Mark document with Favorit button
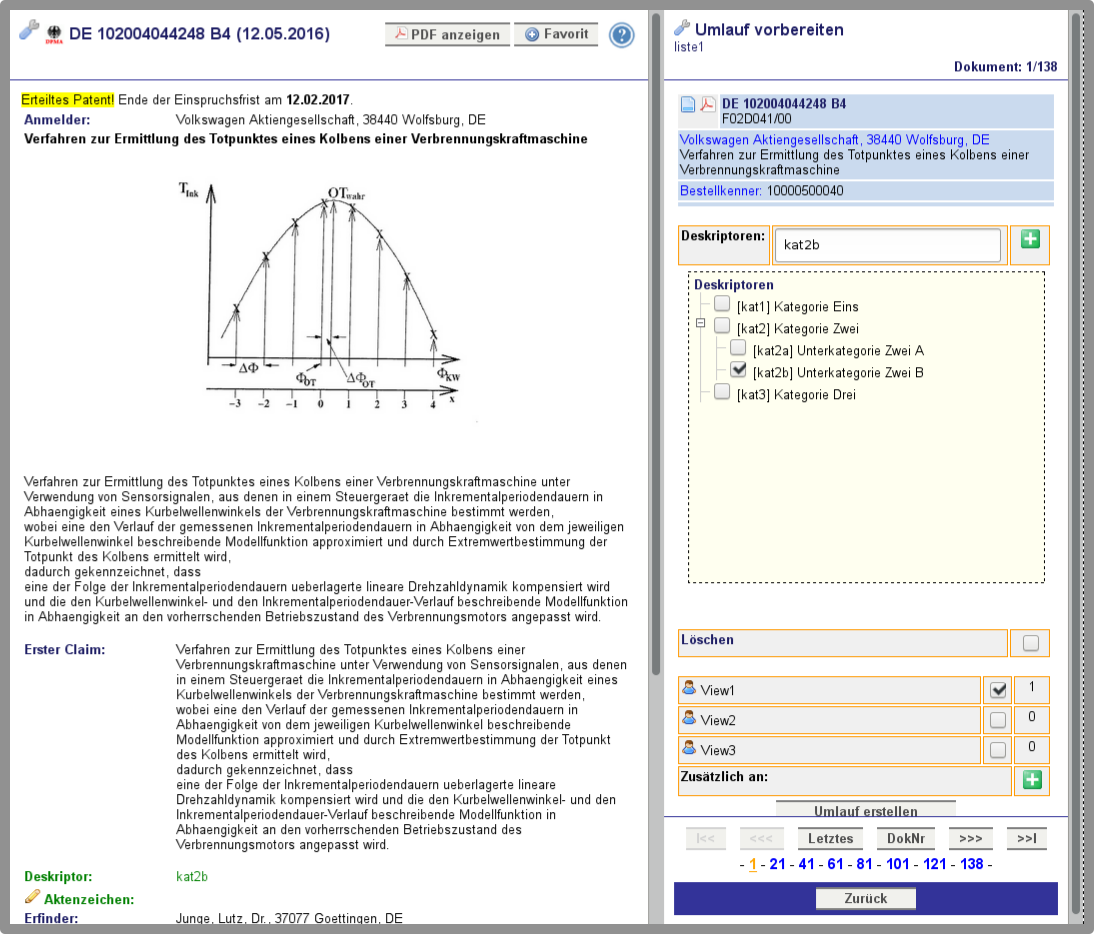The width and height of the screenshot is (1094, 934). (x=556, y=34)
